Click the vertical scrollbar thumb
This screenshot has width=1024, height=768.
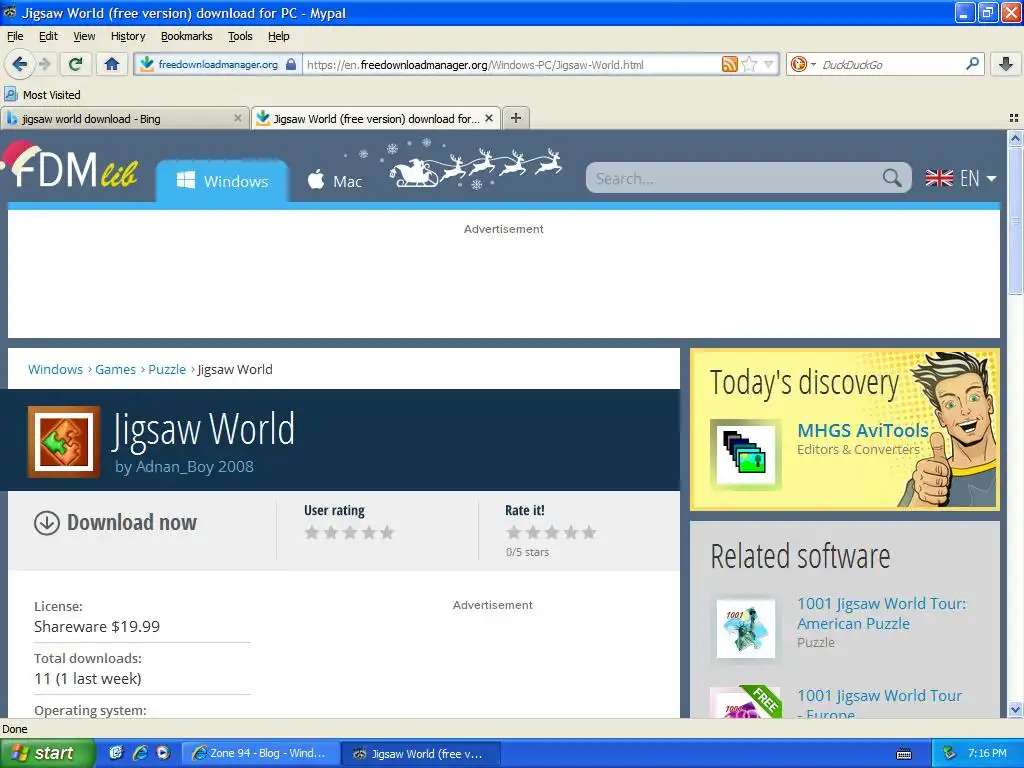[1015, 221]
